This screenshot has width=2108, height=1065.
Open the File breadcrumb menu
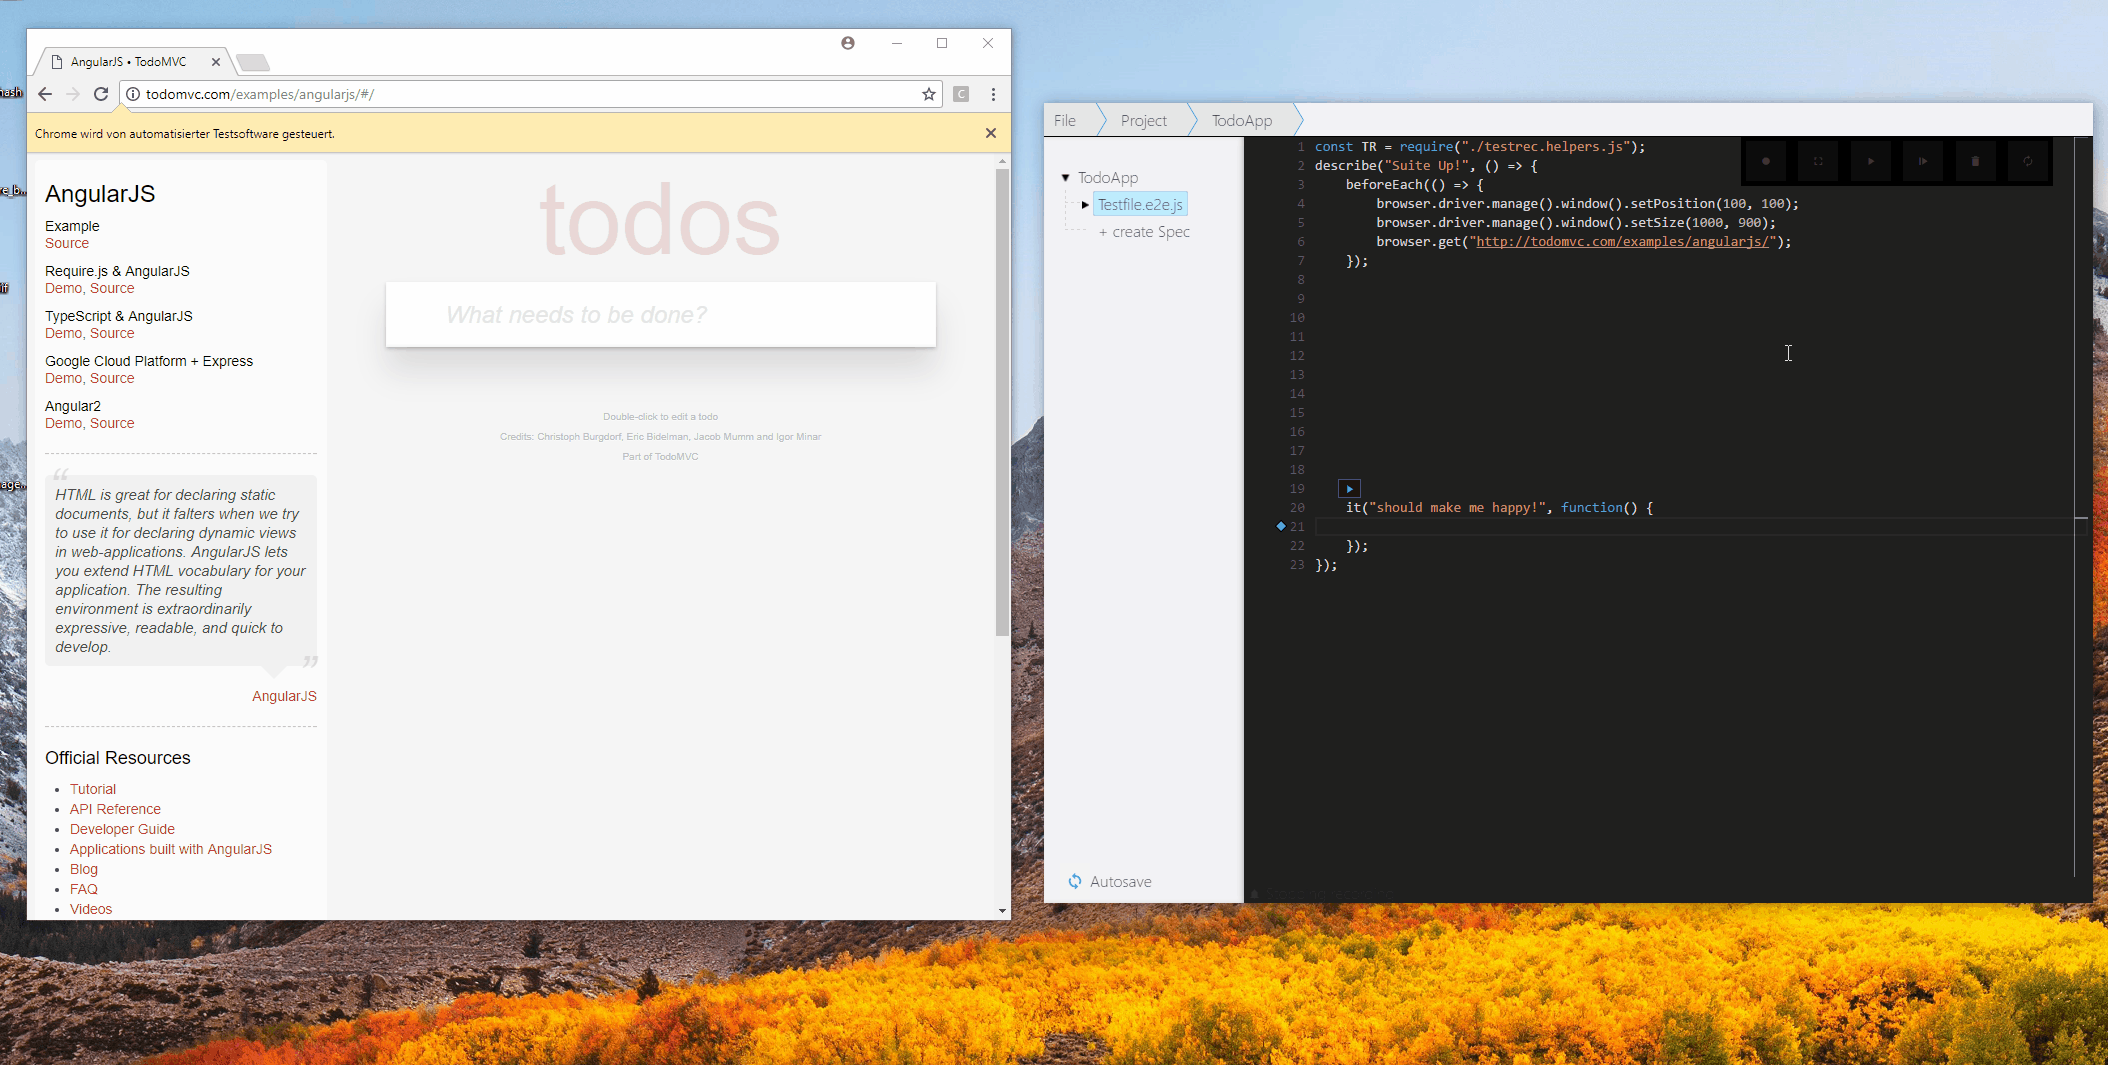coord(1065,120)
